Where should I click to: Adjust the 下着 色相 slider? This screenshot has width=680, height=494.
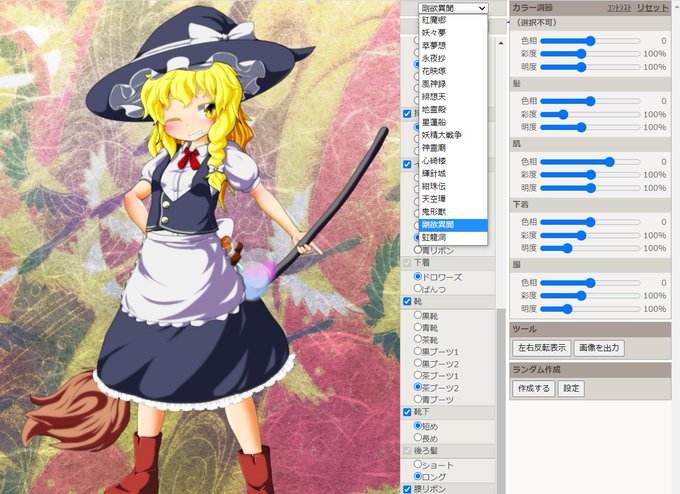point(590,222)
